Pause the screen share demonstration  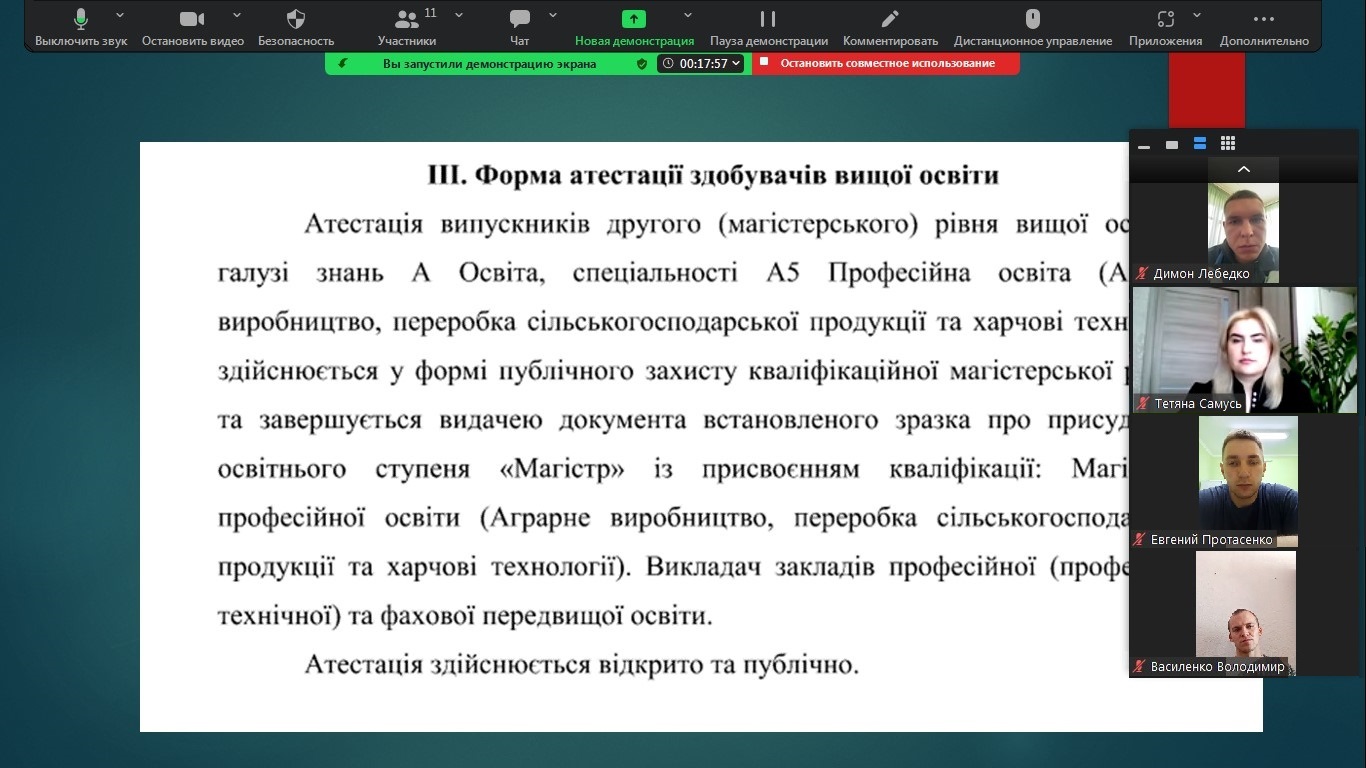768,20
